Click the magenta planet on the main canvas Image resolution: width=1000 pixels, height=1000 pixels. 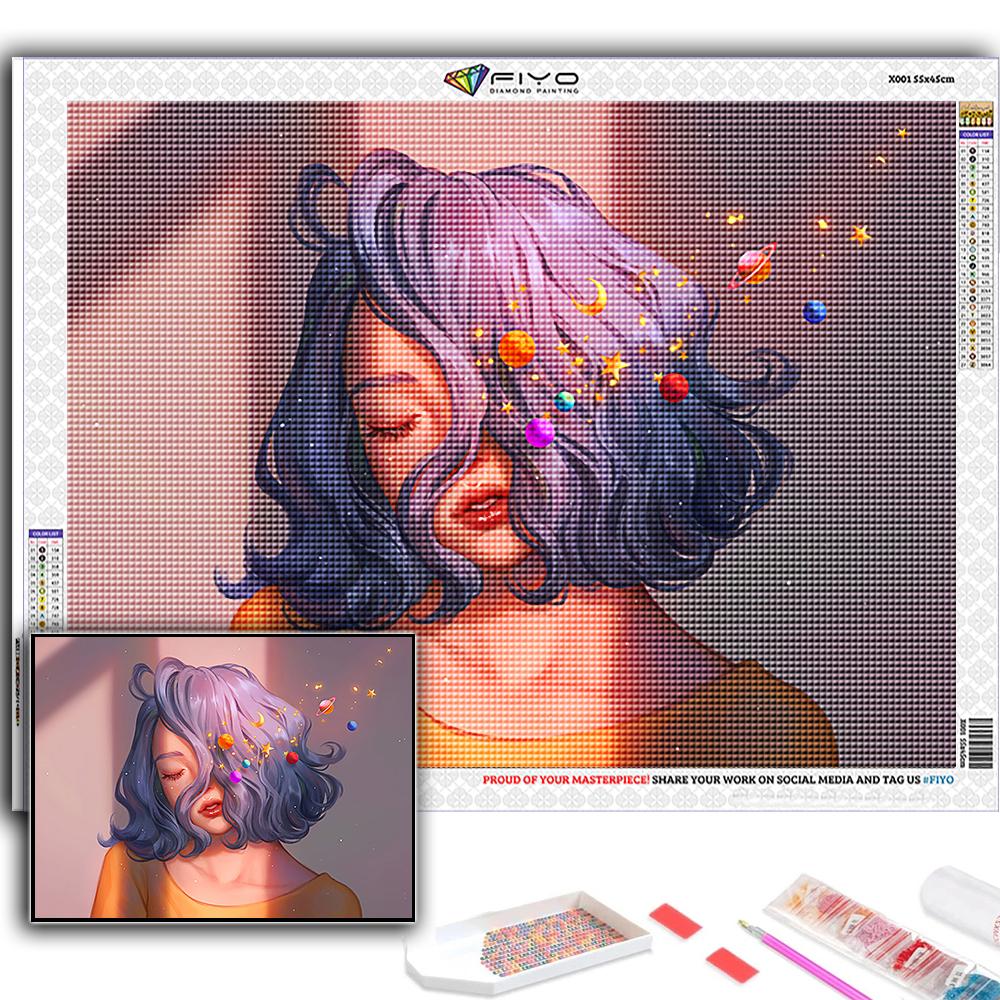tap(540, 432)
